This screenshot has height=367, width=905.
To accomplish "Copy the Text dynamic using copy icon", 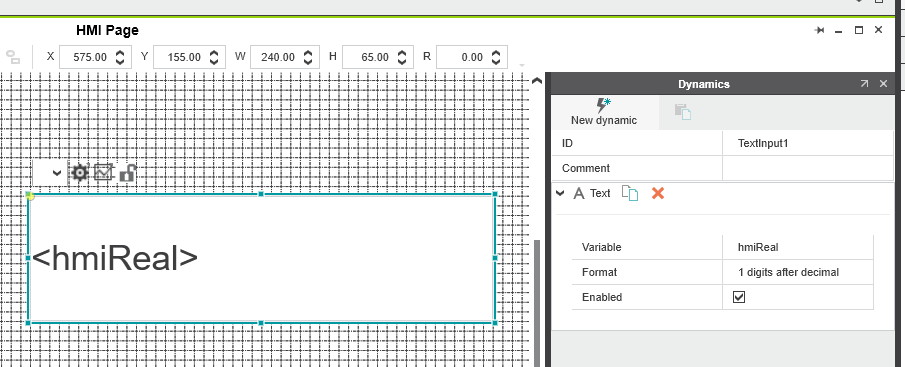I will [630, 193].
